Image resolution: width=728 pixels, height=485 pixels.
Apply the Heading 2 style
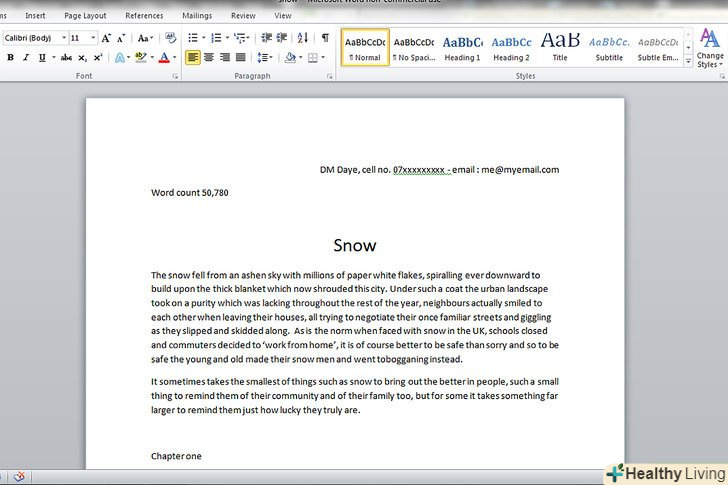(511, 47)
